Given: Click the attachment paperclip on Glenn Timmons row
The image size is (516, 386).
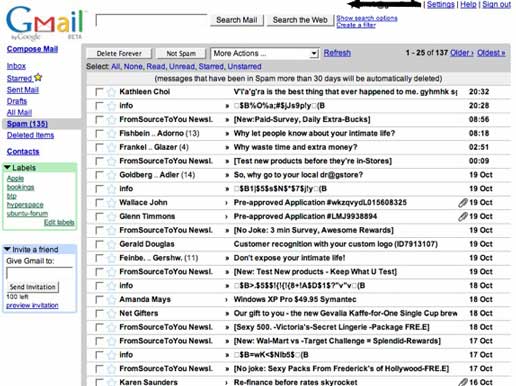Looking at the screenshot, I should (x=463, y=217).
